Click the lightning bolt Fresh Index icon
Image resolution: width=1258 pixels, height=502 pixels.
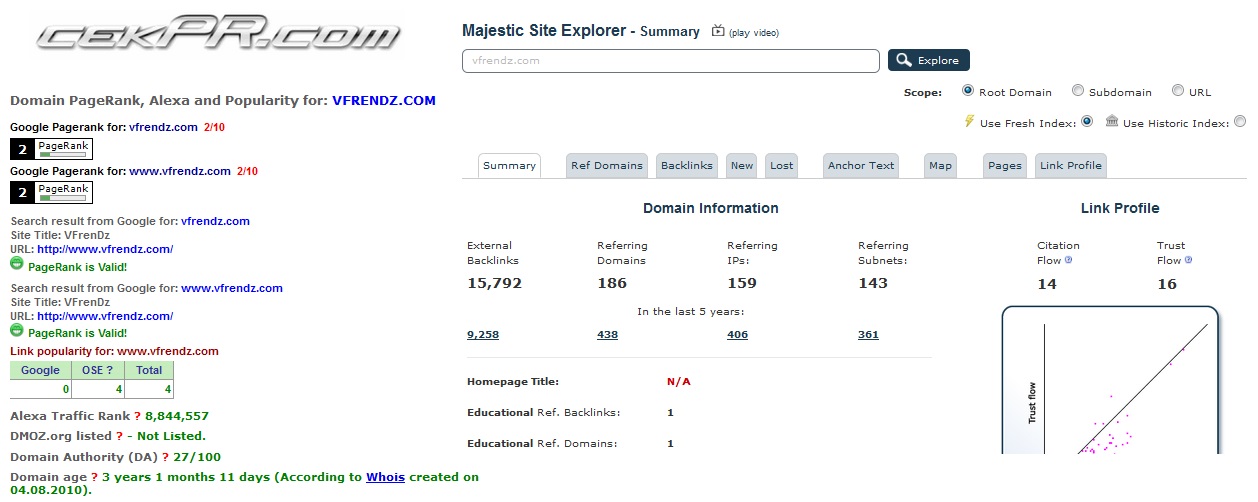(x=969, y=121)
